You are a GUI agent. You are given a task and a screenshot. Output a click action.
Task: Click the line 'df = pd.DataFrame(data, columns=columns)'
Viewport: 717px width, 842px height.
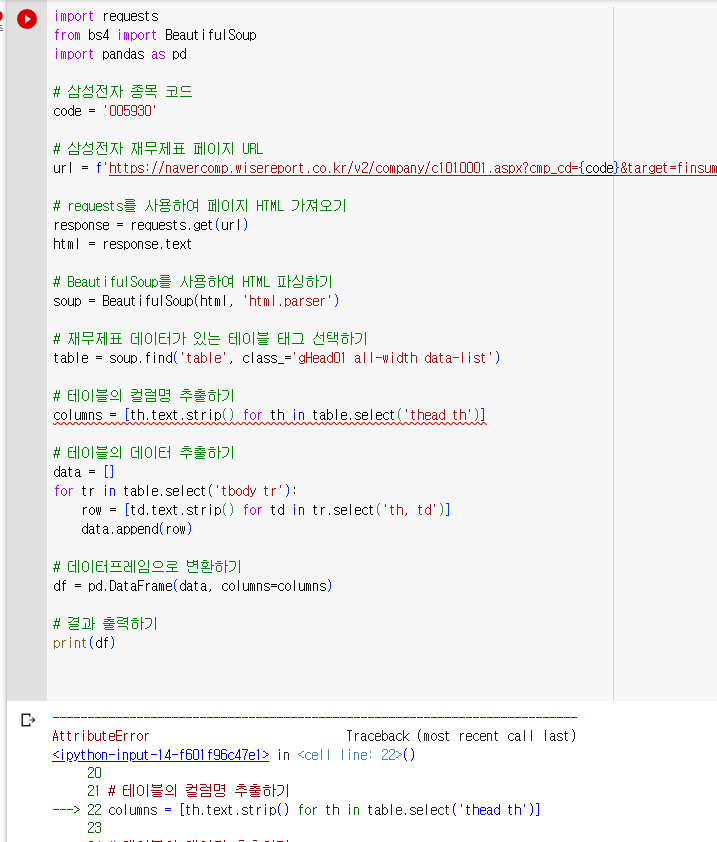click(192, 586)
